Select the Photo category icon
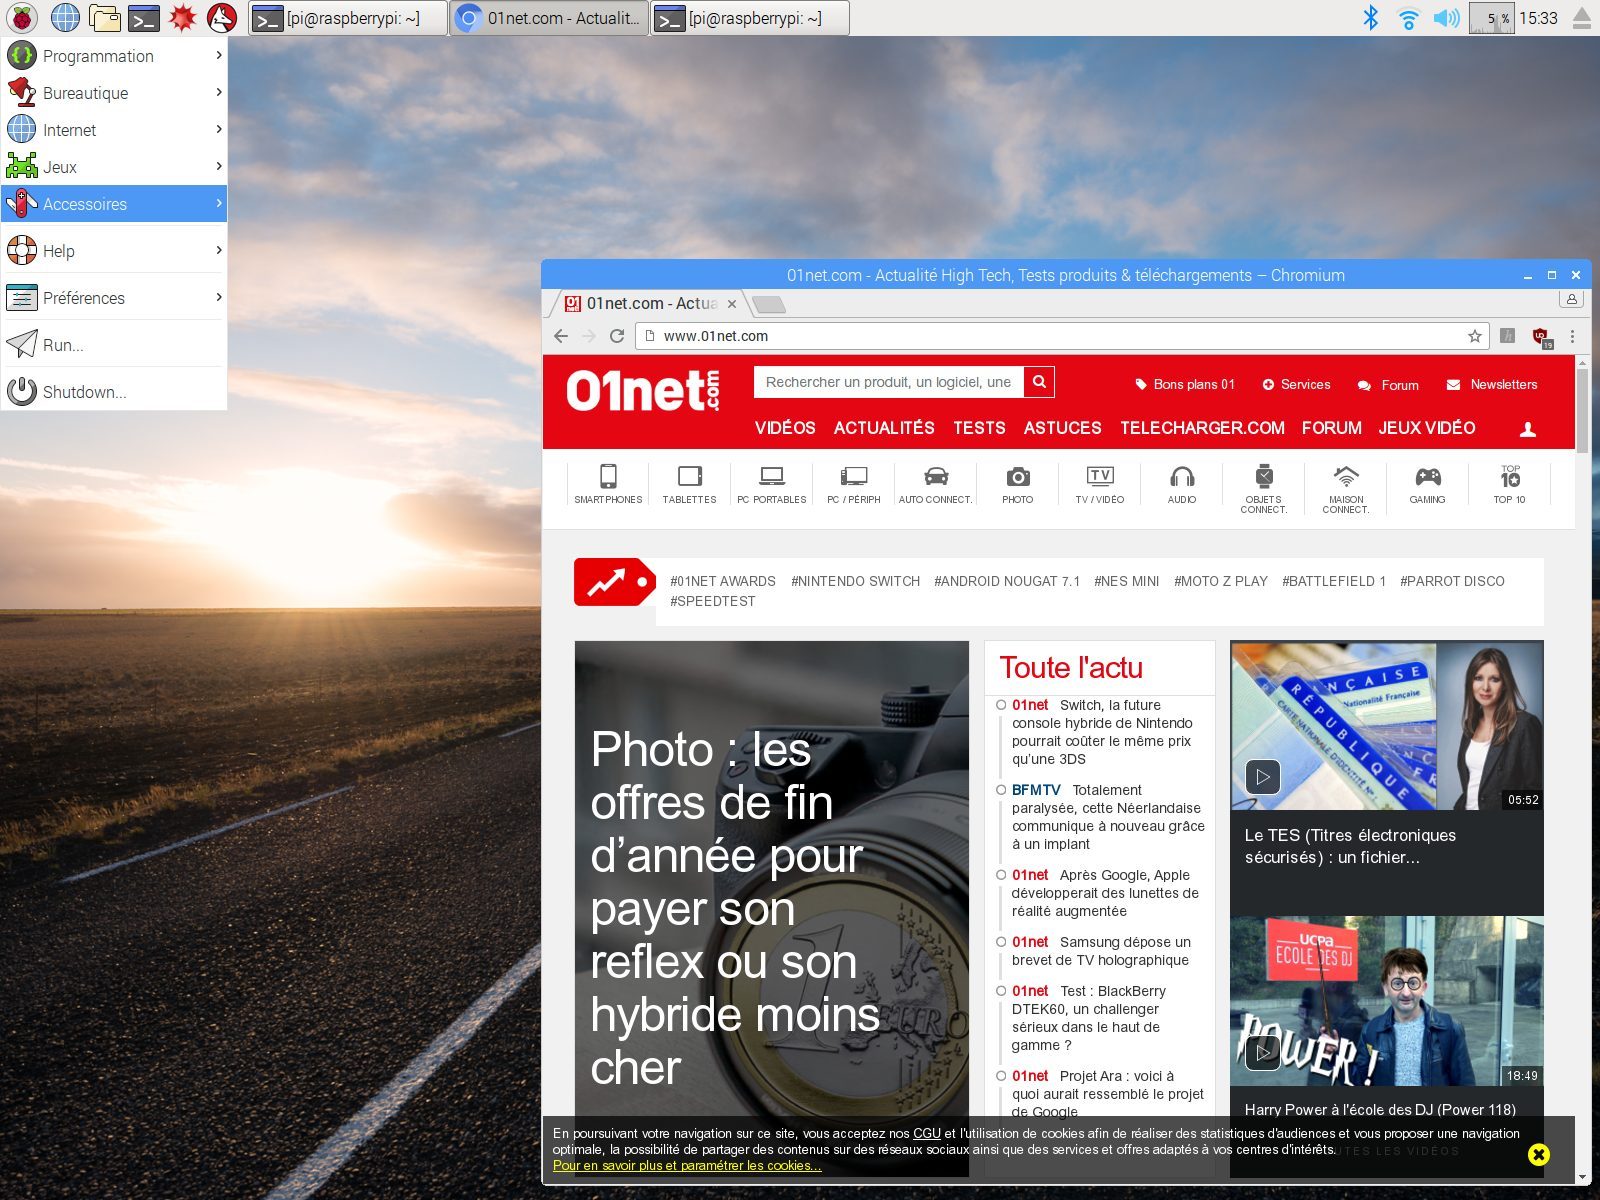Viewport: 1600px width, 1200px height. click(1018, 484)
